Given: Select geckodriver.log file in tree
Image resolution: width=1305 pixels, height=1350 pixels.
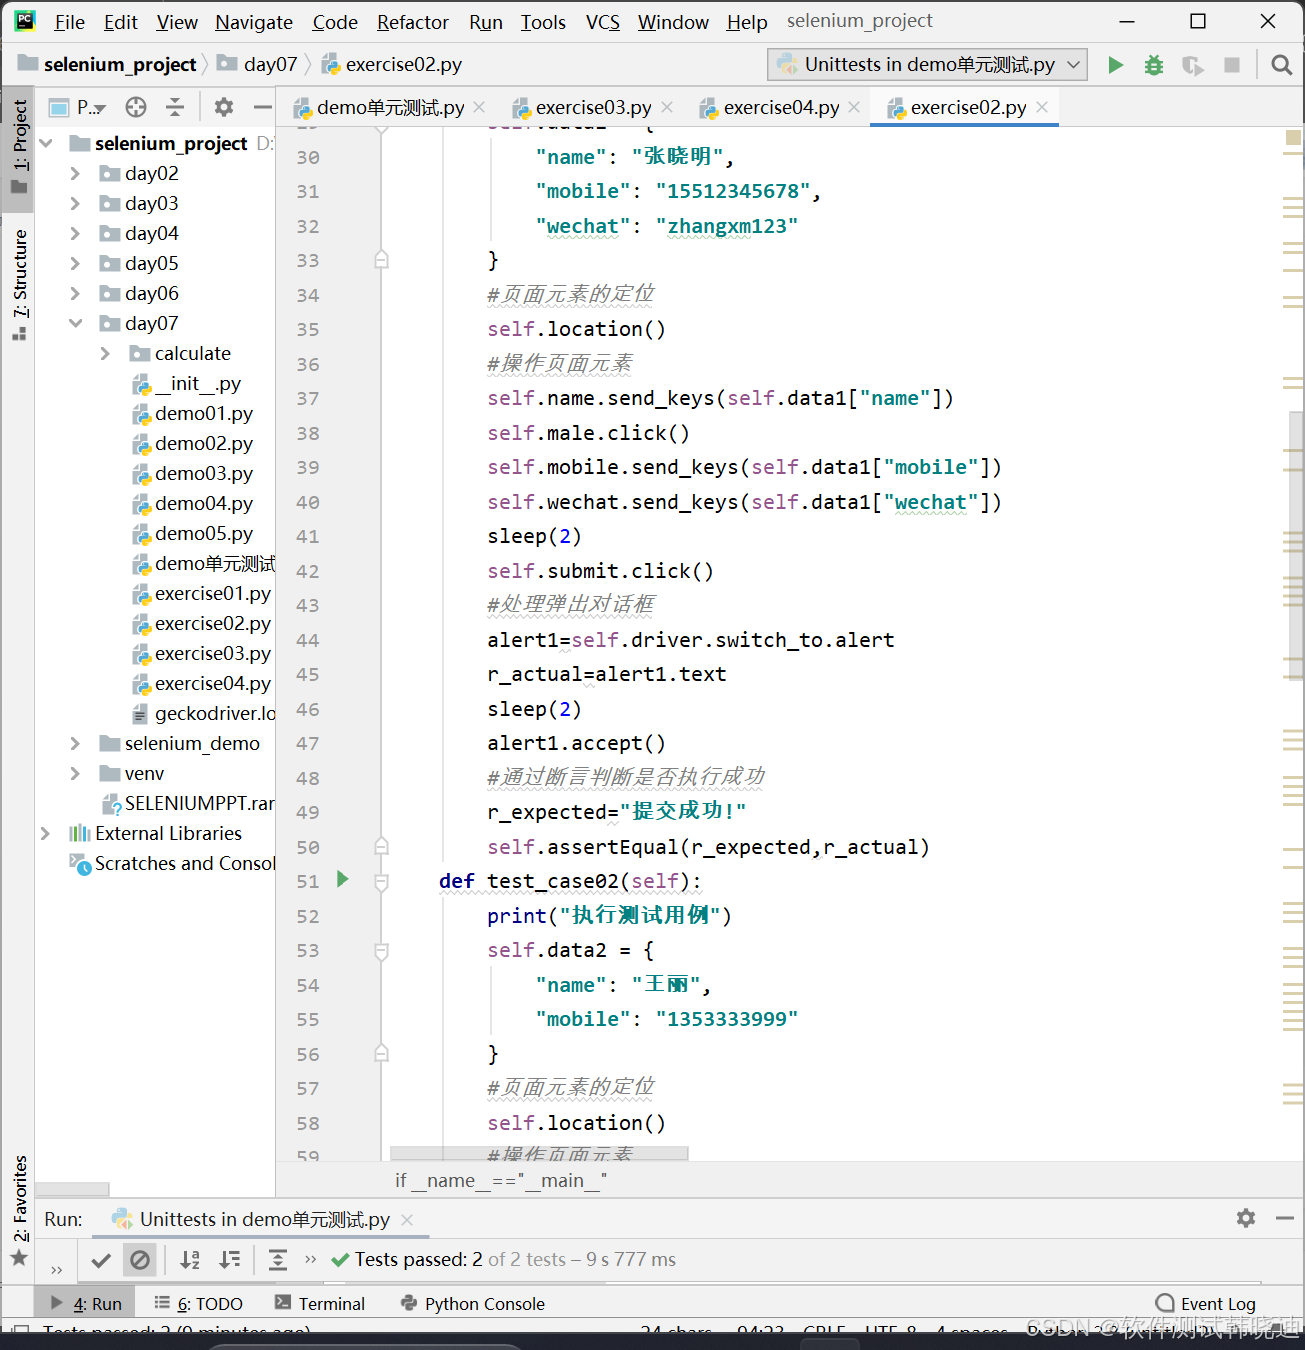Looking at the screenshot, I should pyautogui.click(x=204, y=713).
